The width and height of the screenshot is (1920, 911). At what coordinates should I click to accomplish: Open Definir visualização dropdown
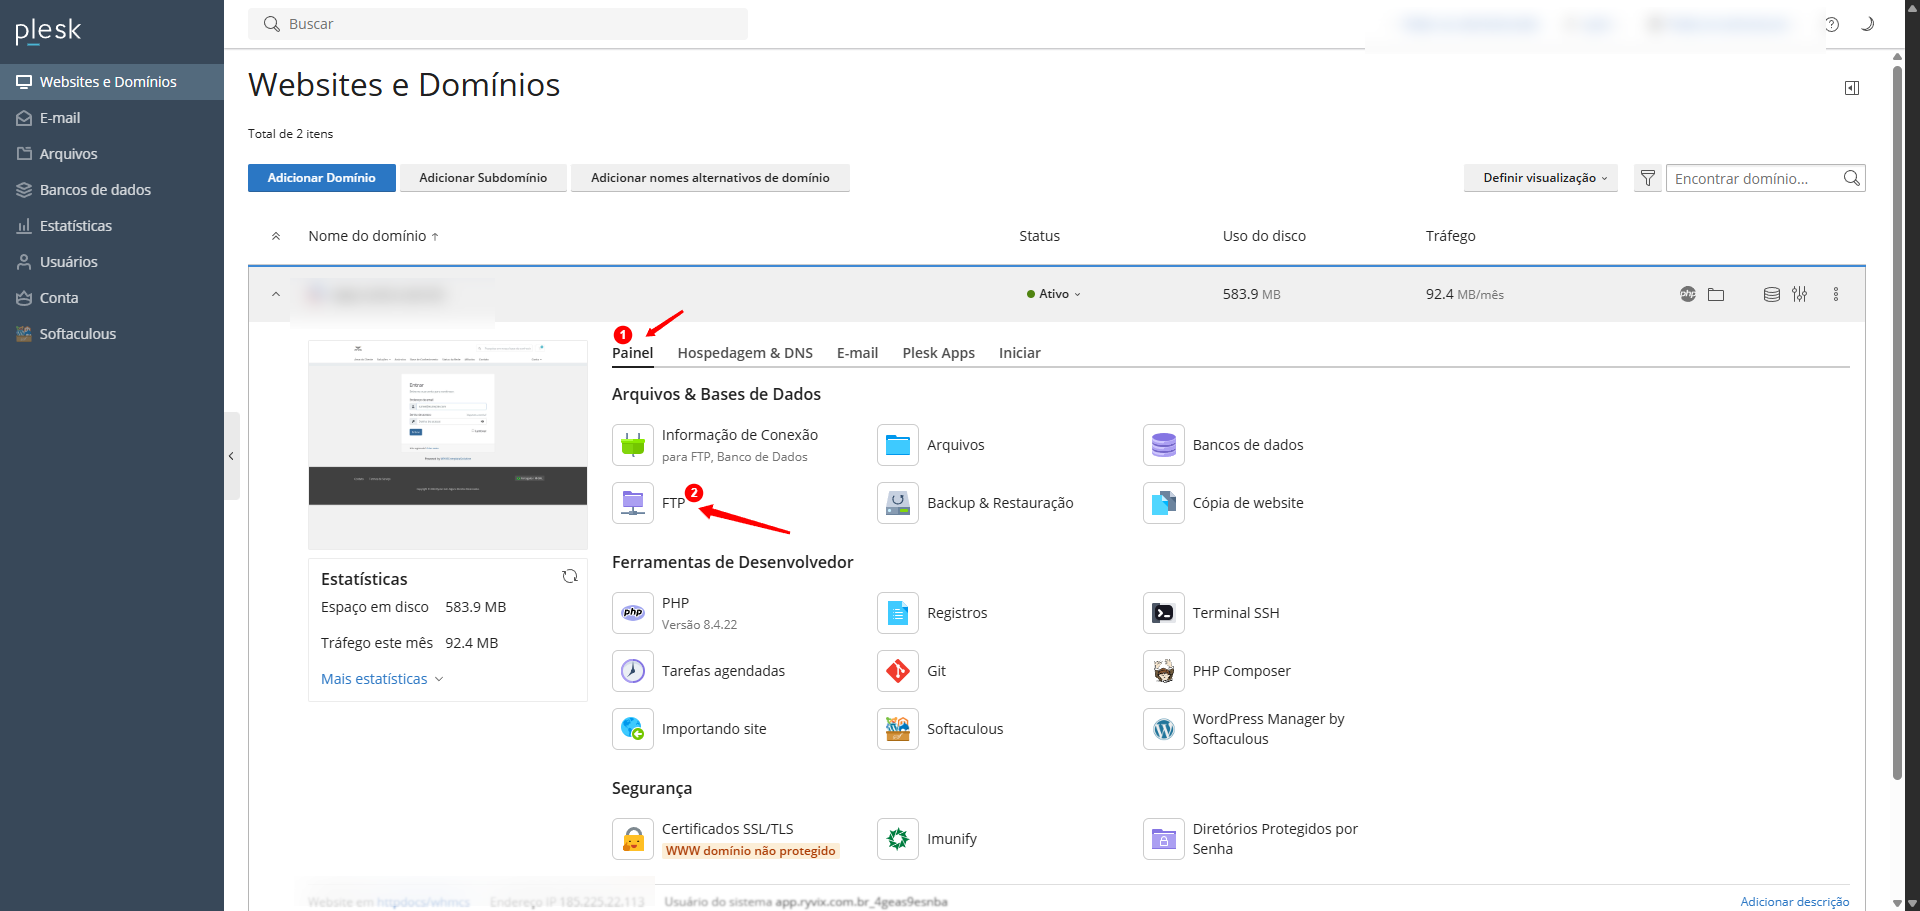point(1541,178)
